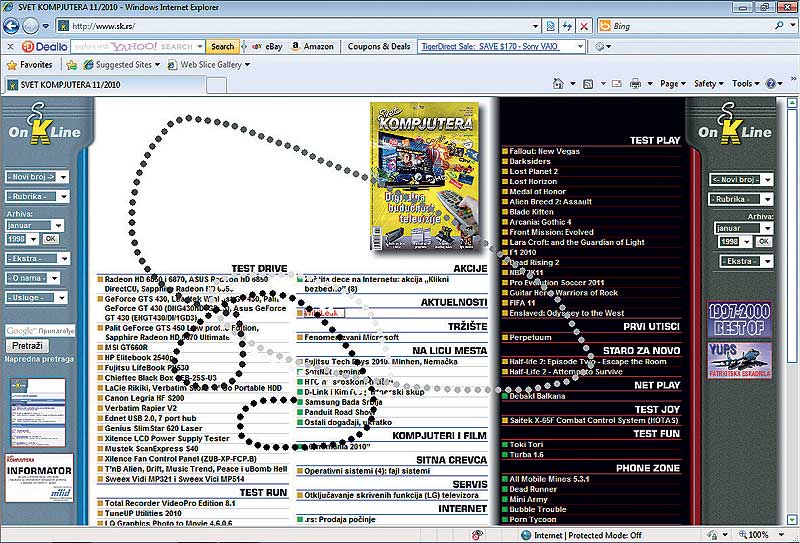
Task: Click the Svet Kompjutera magazine cover
Action: tap(424, 176)
